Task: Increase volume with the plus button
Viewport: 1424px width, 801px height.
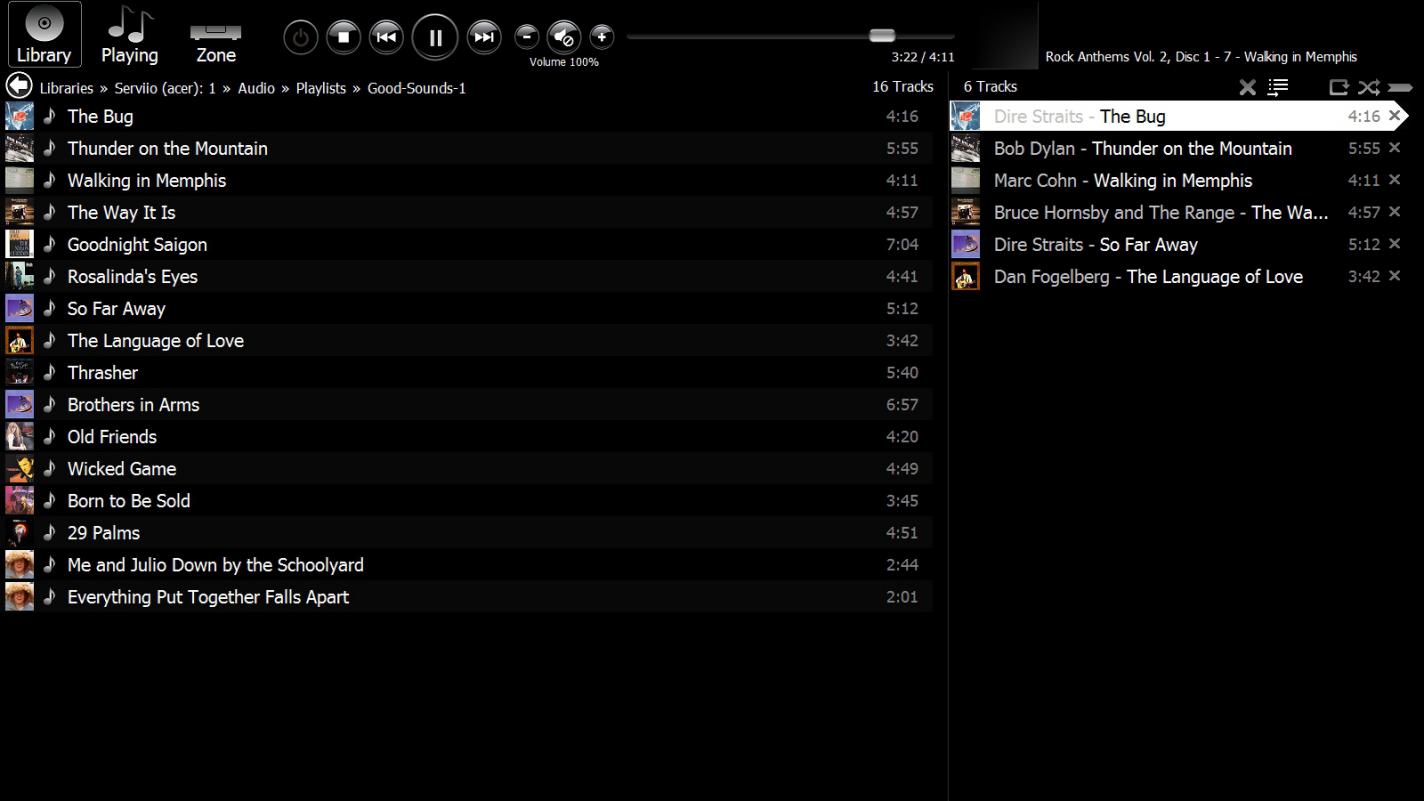Action: [601, 37]
